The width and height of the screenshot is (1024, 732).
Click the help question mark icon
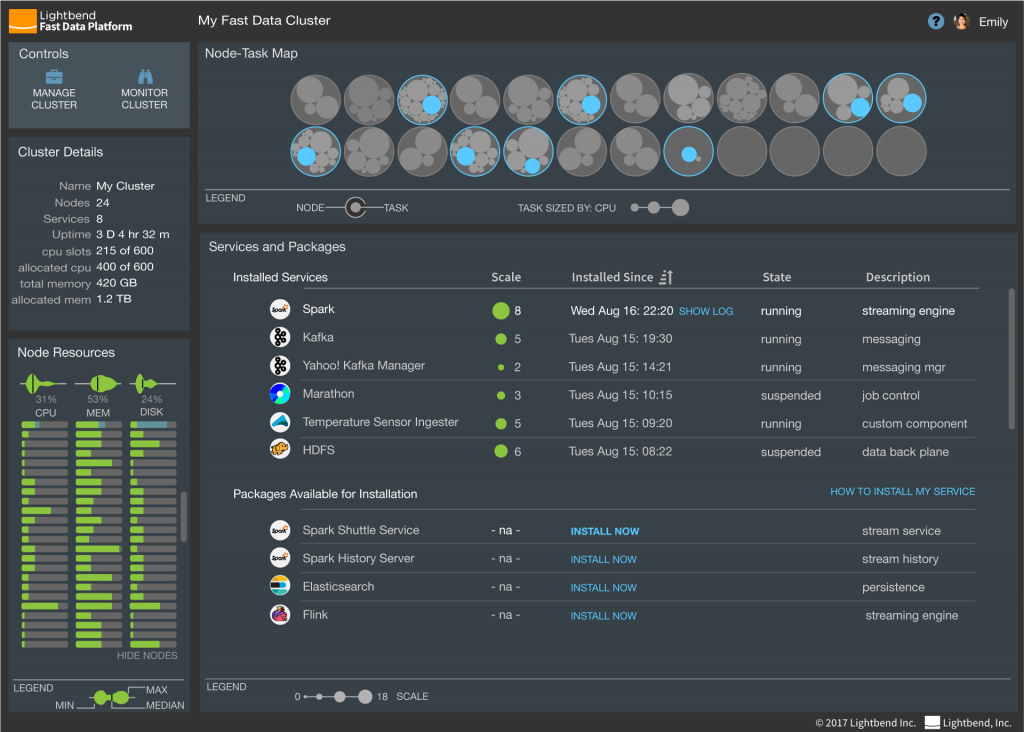pos(935,22)
